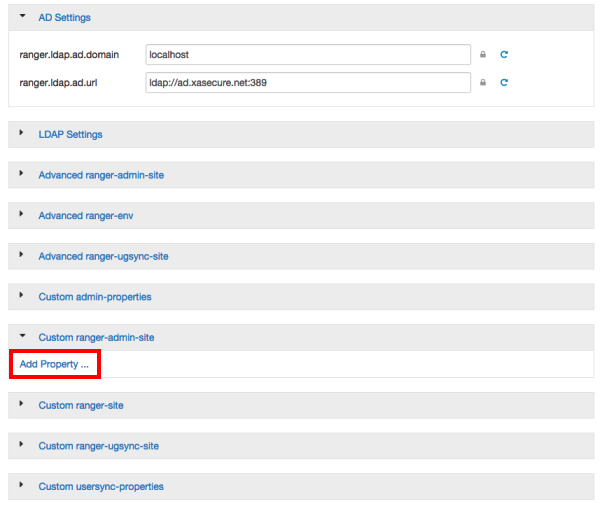Click the ranger.ldap.ad.domain input field
The image size is (600, 511).
pos(307,55)
